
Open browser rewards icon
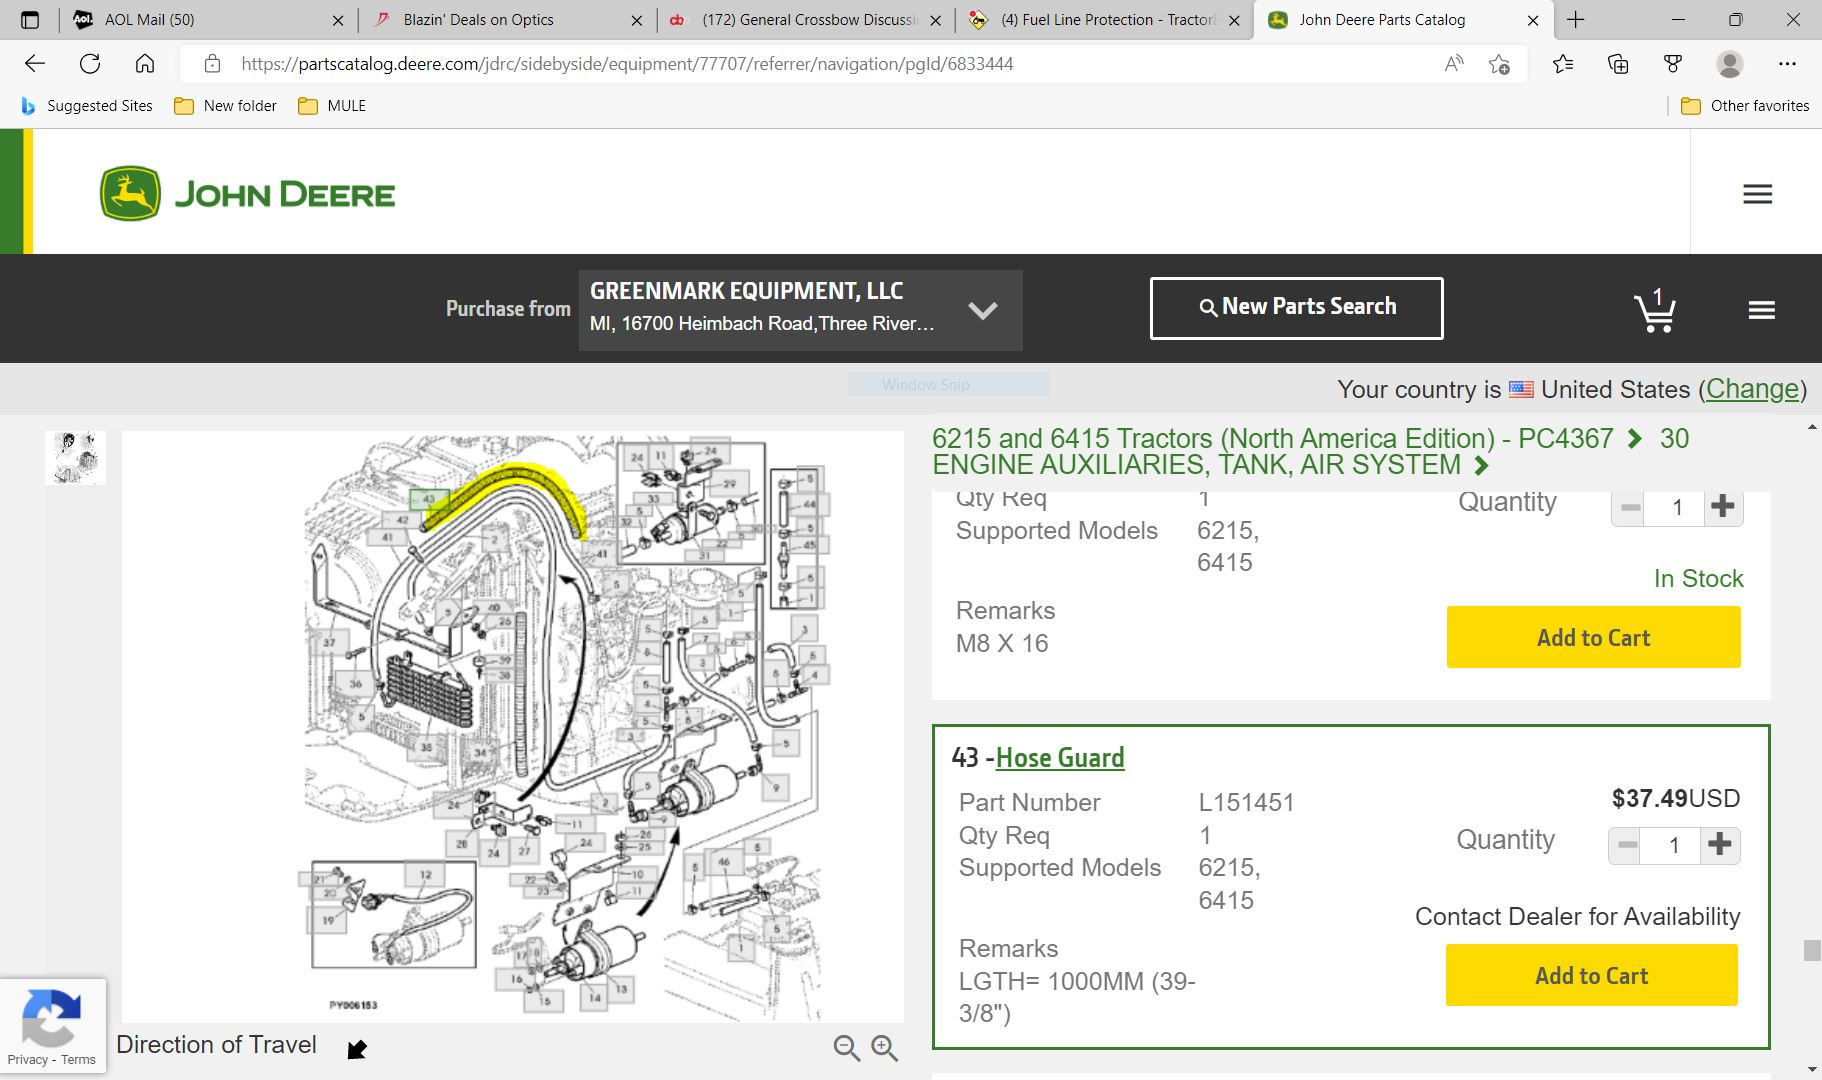[1673, 64]
